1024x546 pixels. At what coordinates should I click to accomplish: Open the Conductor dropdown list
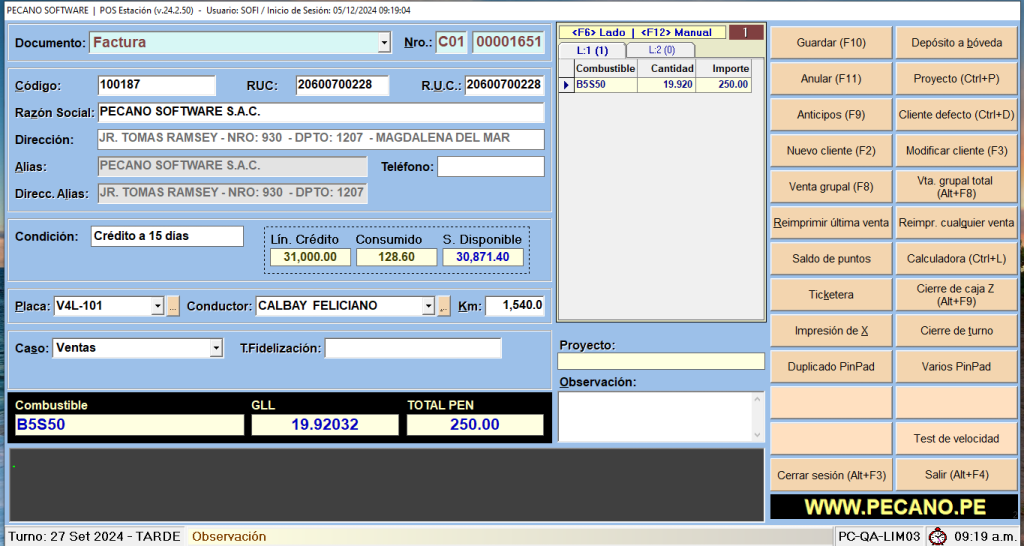[x=429, y=306]
